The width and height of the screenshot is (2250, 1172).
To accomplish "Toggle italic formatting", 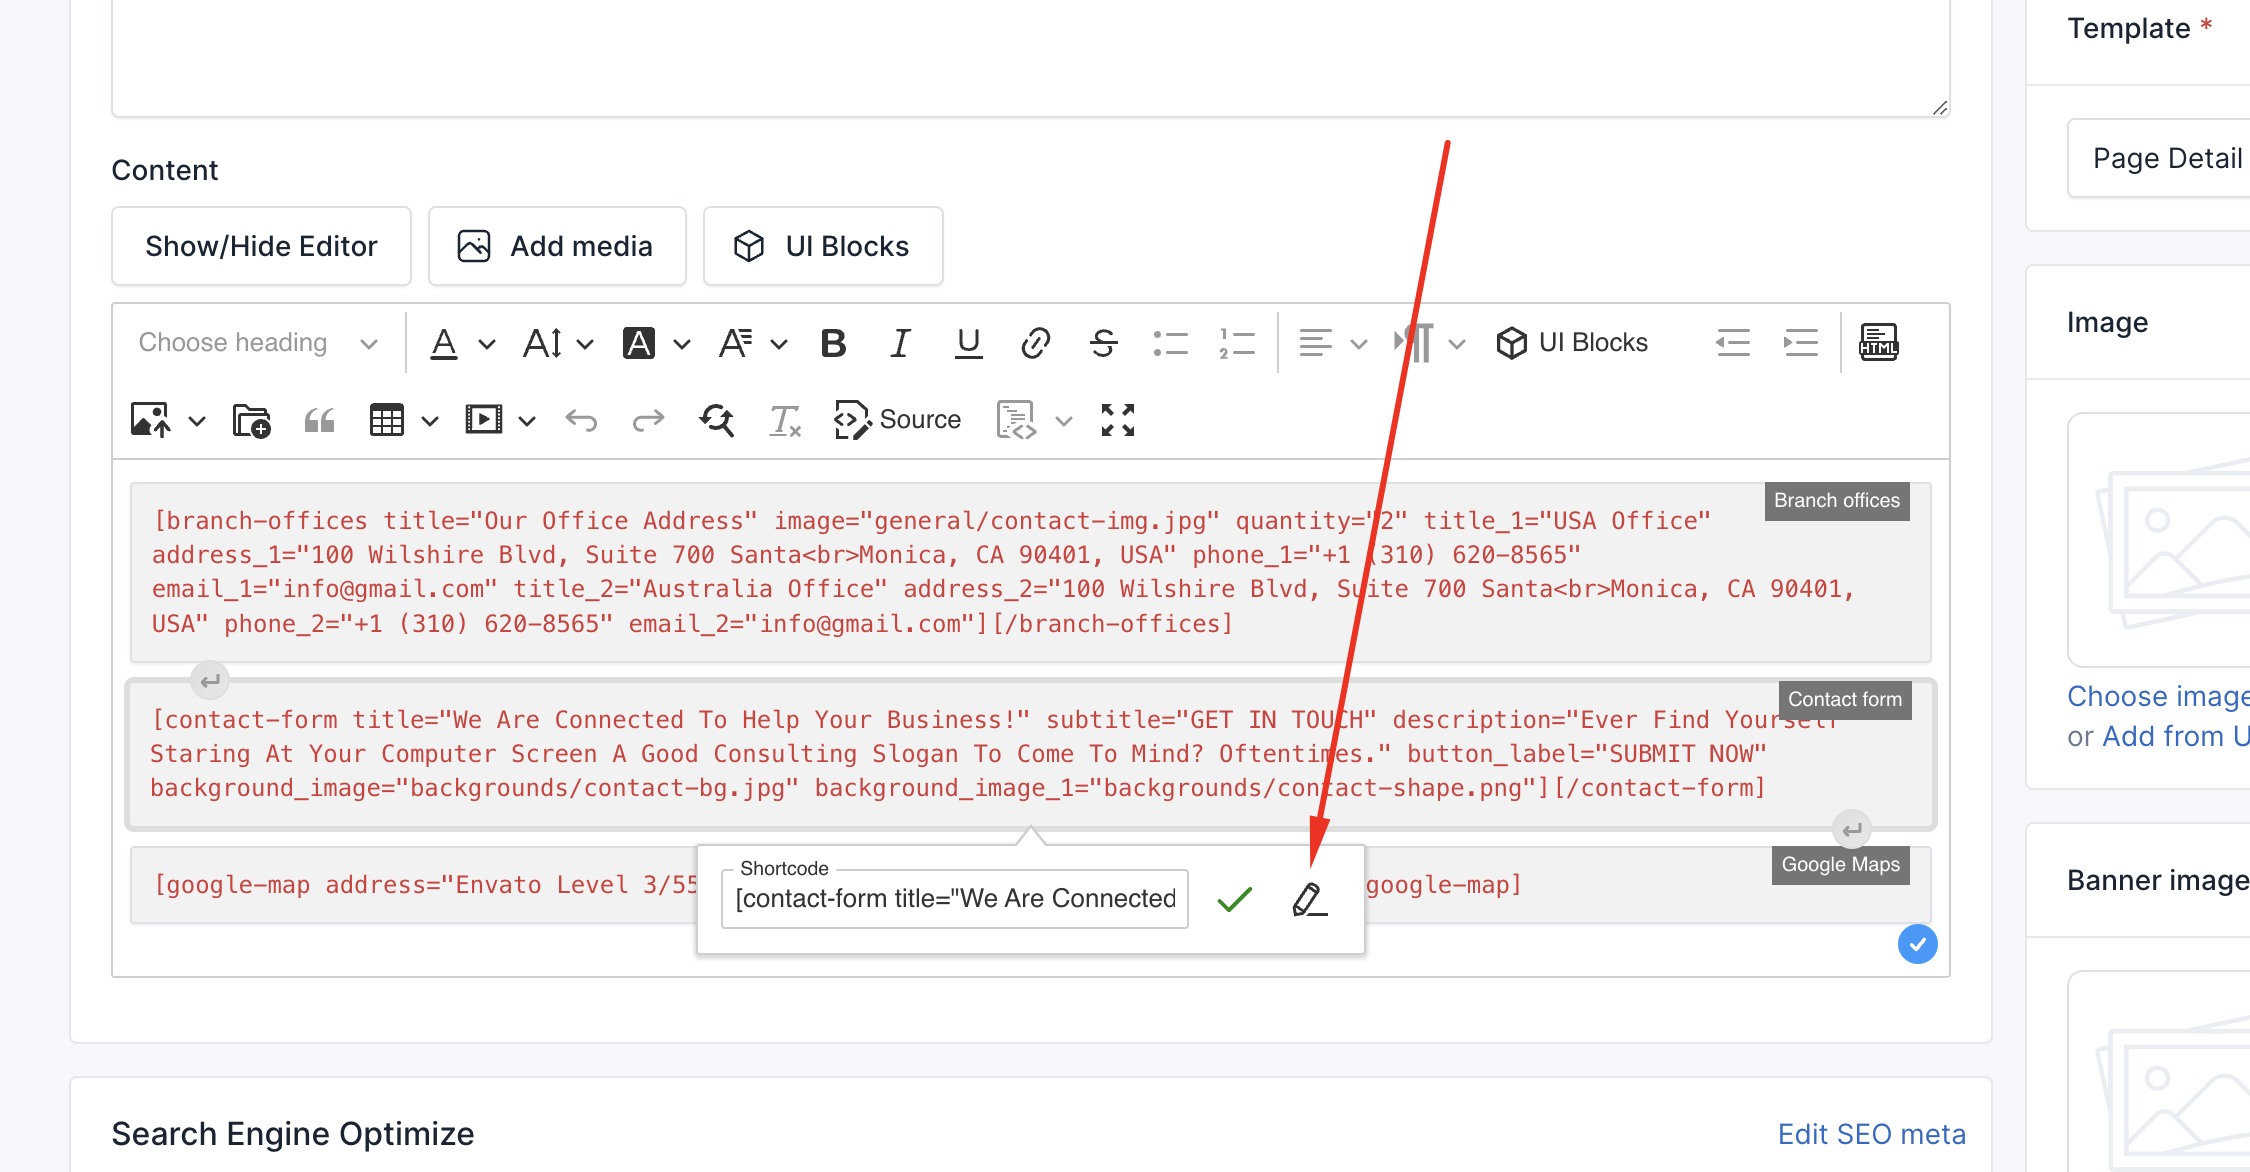I will pos(900,343).
